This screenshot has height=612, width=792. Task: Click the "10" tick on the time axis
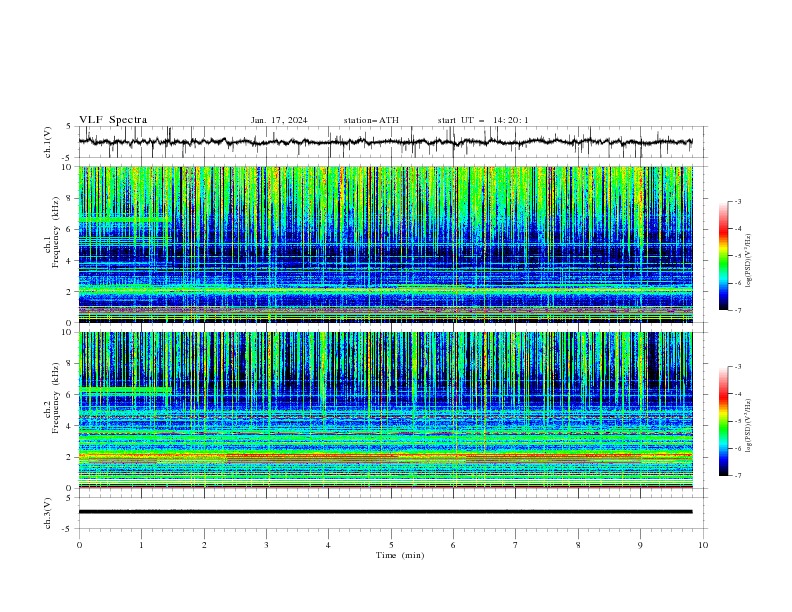click(x=703, y=545)
